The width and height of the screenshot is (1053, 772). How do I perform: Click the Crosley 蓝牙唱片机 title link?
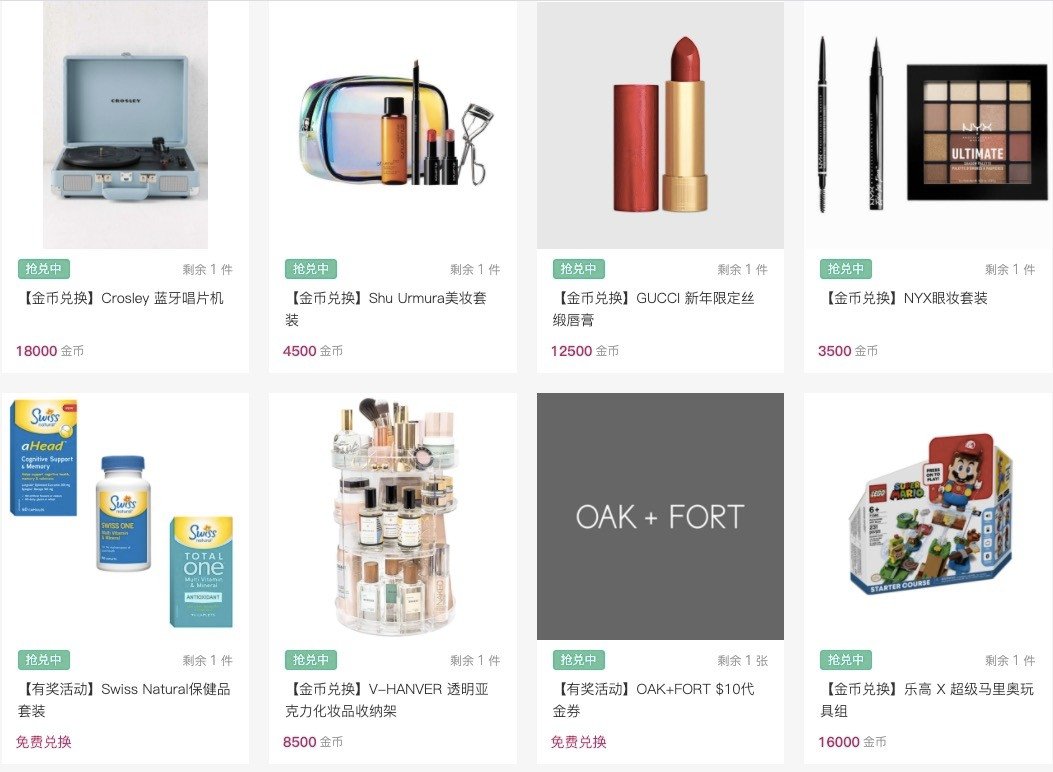click(121, 298)
